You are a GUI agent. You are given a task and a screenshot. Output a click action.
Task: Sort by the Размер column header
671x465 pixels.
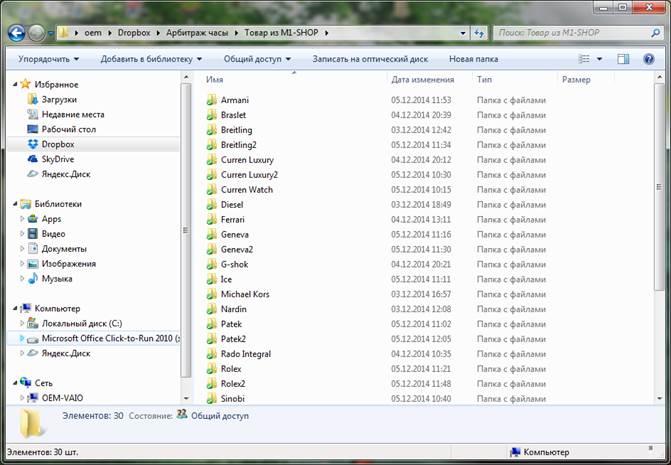coord(586,80)
